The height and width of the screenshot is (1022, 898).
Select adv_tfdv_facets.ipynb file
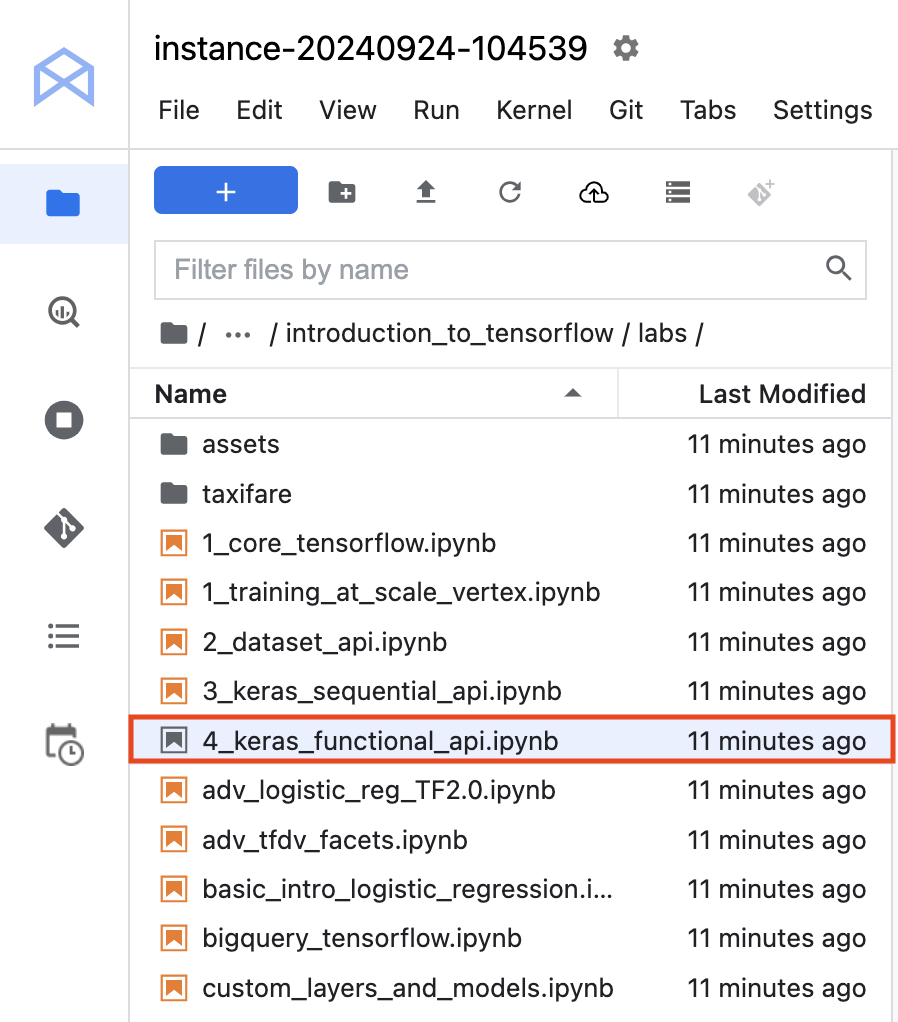(511, 840)
